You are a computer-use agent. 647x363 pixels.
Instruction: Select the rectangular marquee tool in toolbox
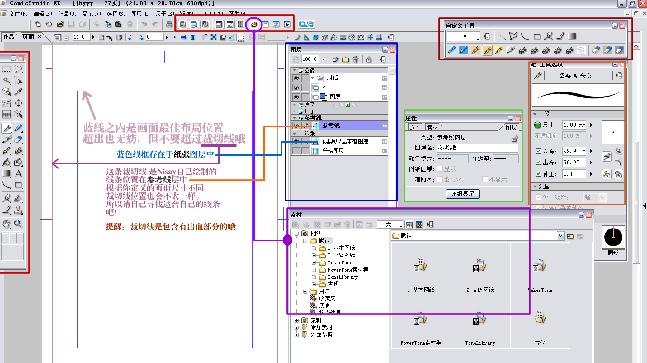(7, 70)
